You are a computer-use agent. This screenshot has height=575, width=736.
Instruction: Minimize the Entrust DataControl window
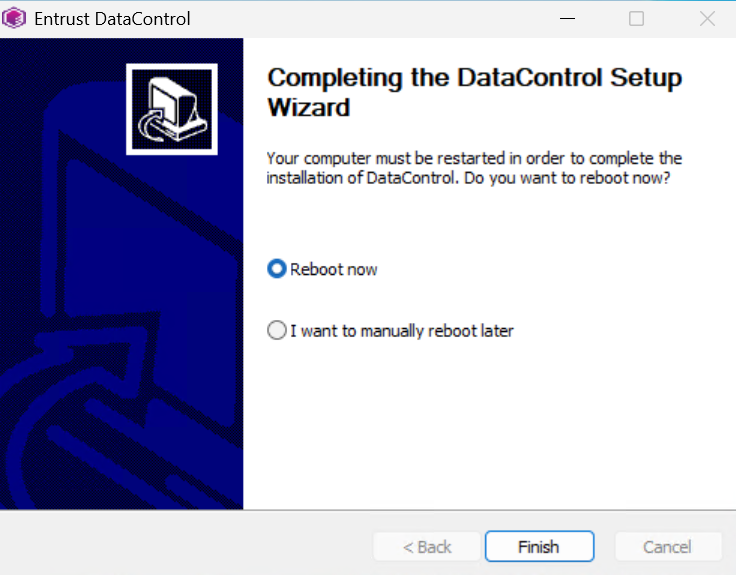pyautogui.click(x=567, y=19)
